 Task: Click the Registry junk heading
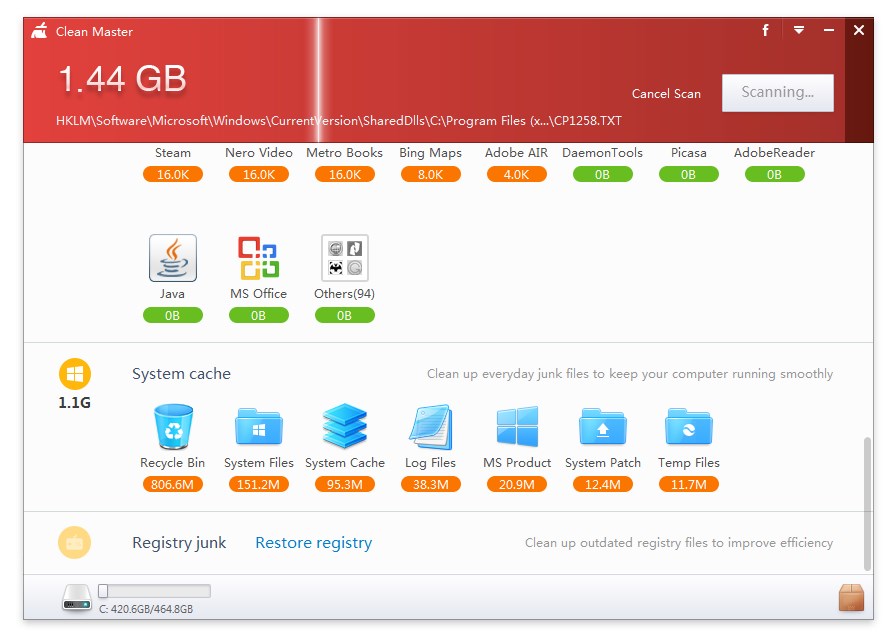(179, 542)
